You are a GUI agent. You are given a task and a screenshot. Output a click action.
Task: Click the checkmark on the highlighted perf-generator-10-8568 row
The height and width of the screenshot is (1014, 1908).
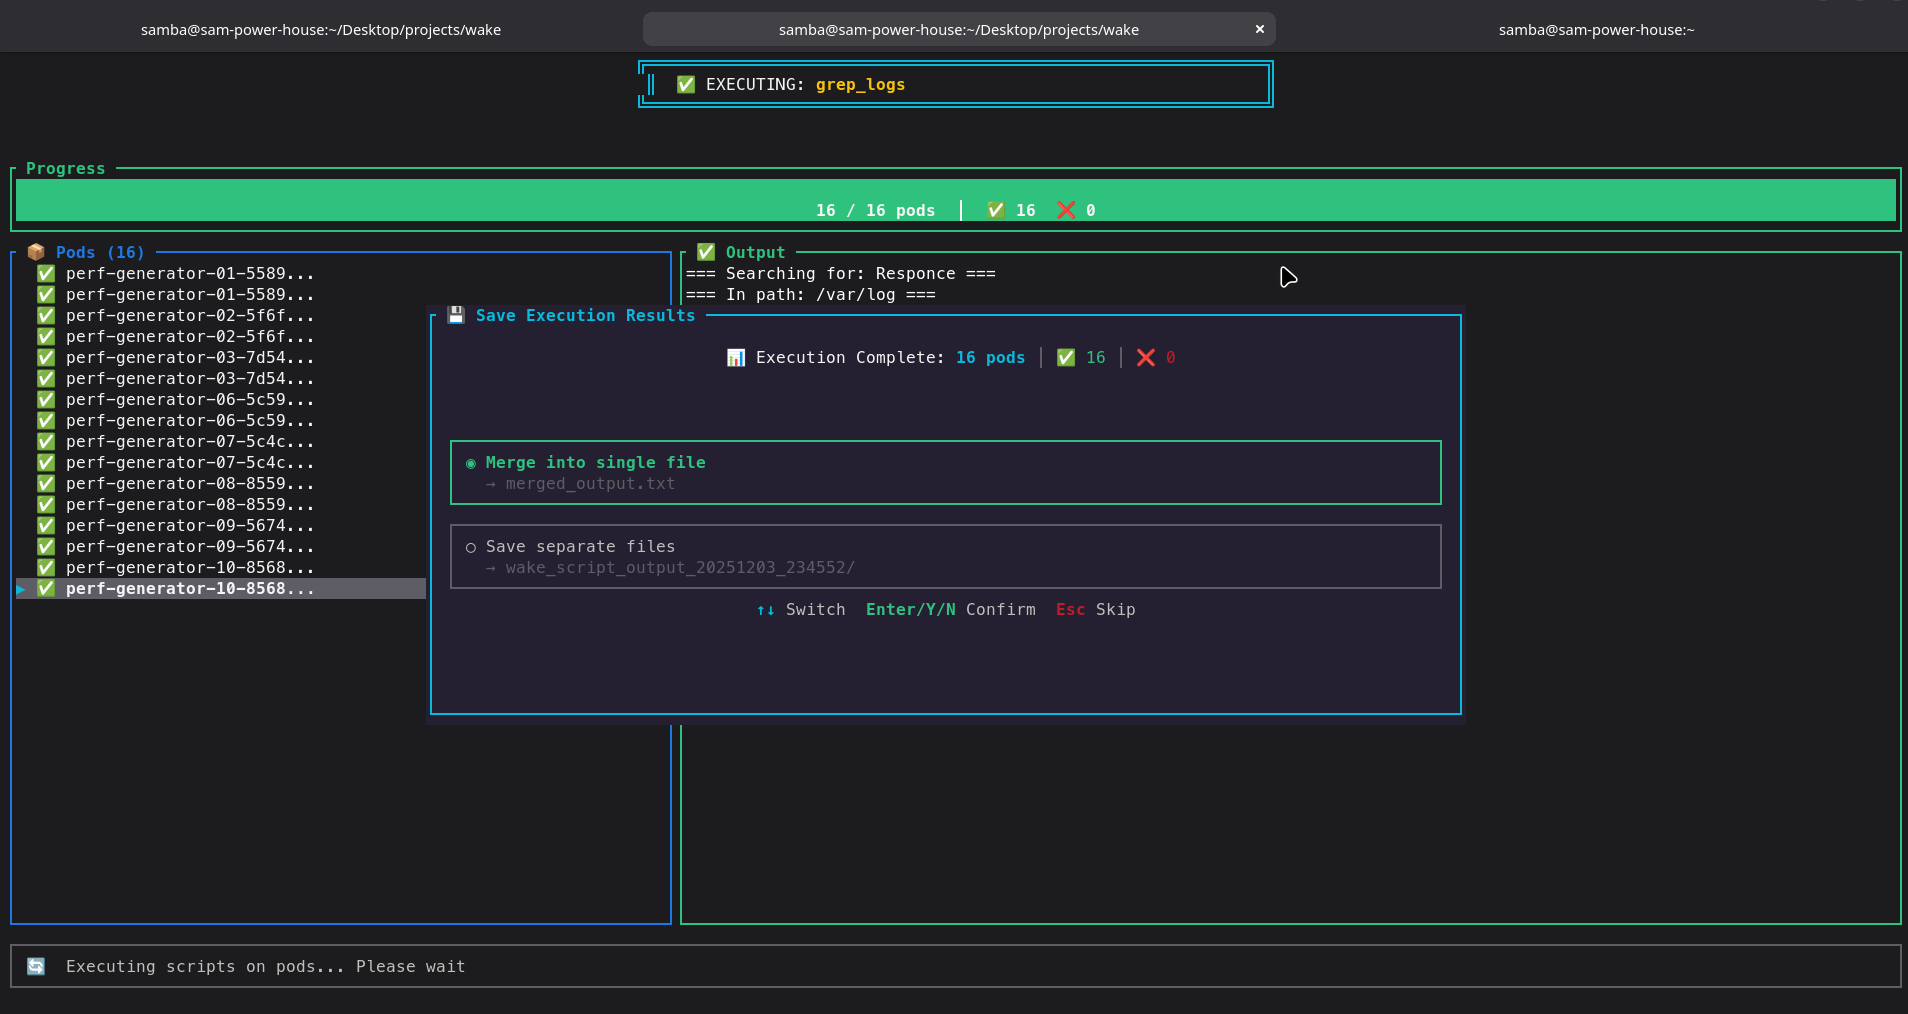tap(46, 589)
